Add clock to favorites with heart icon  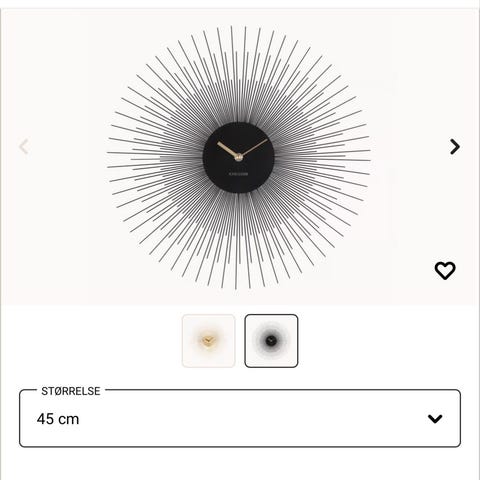(x=445, y=271)
